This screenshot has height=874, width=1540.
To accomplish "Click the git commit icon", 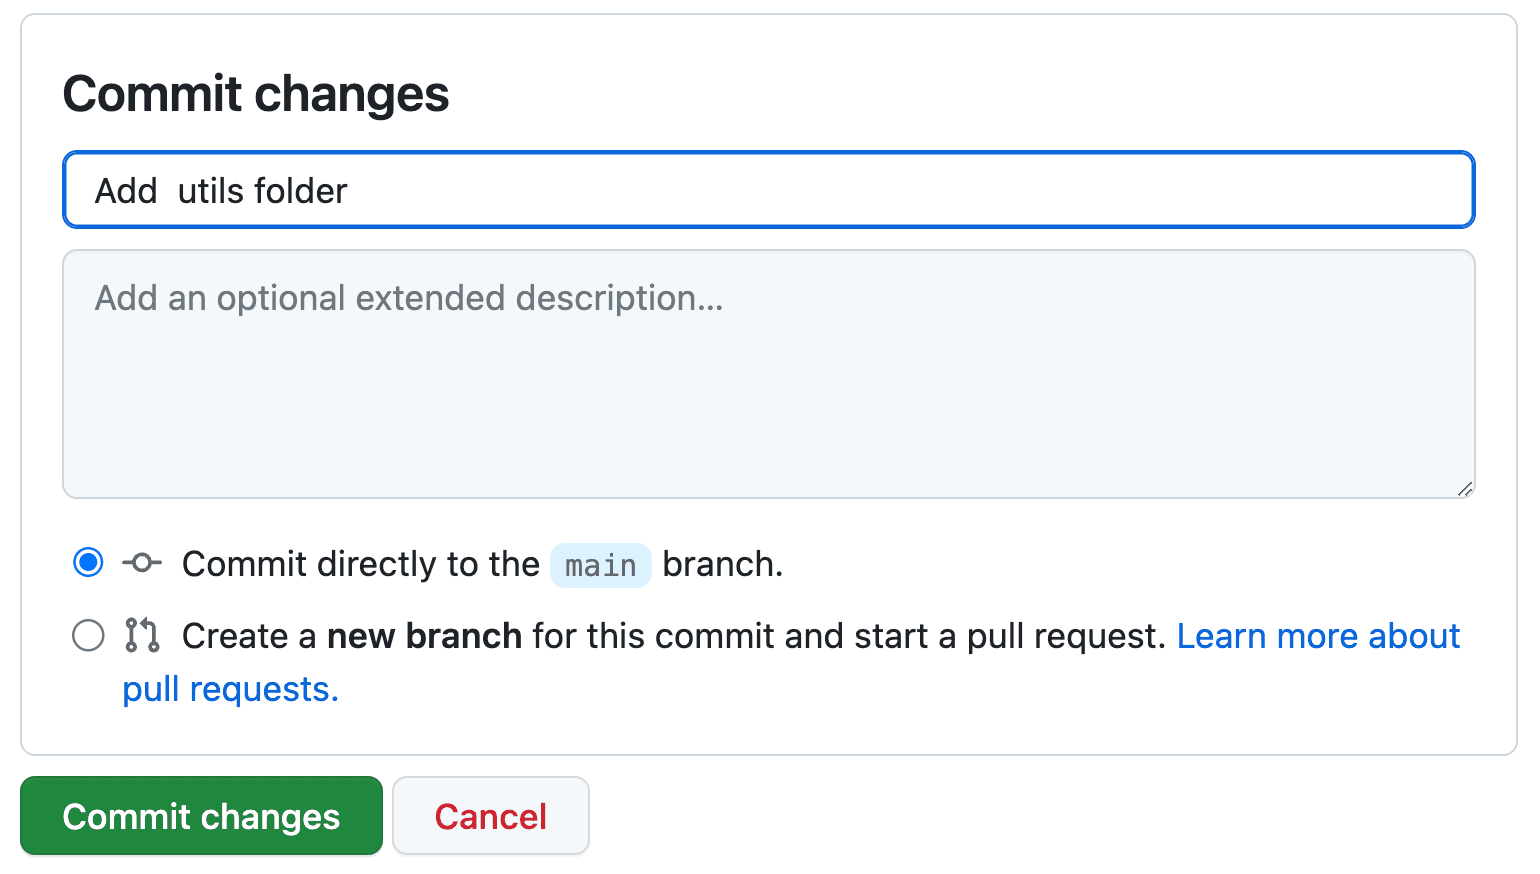I will (142, 563).
